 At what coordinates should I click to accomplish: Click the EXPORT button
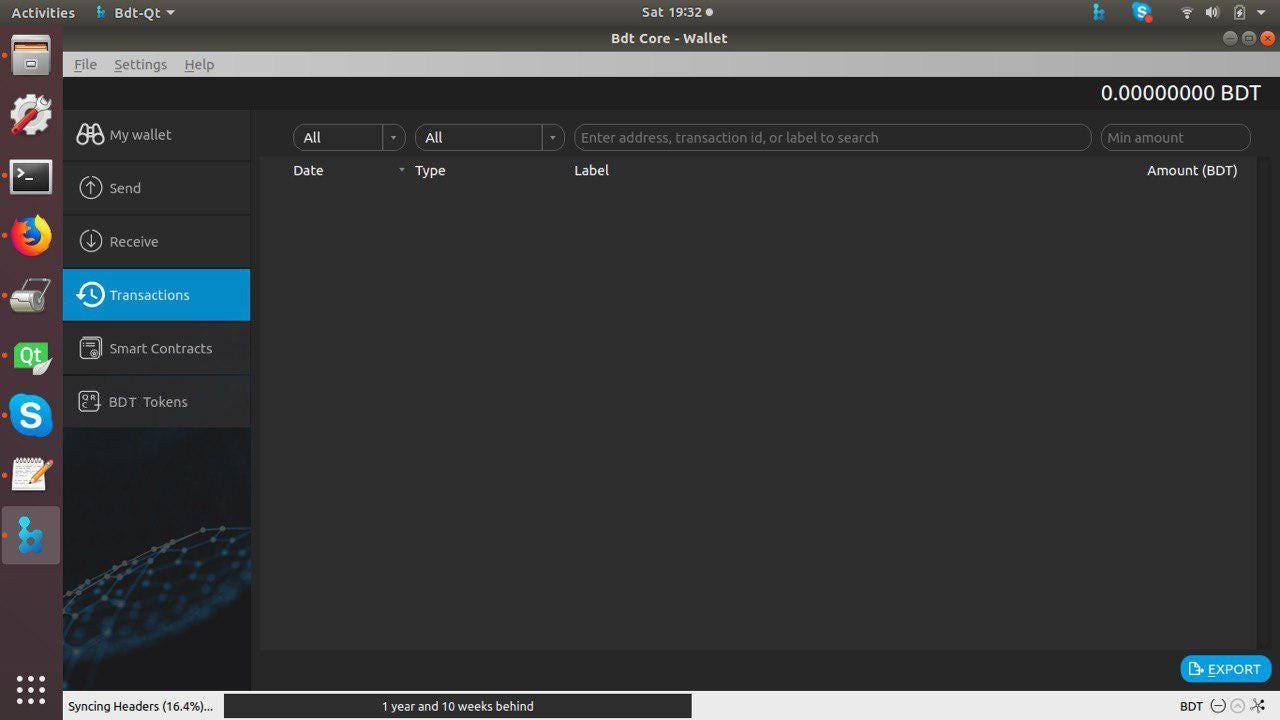1226,669
